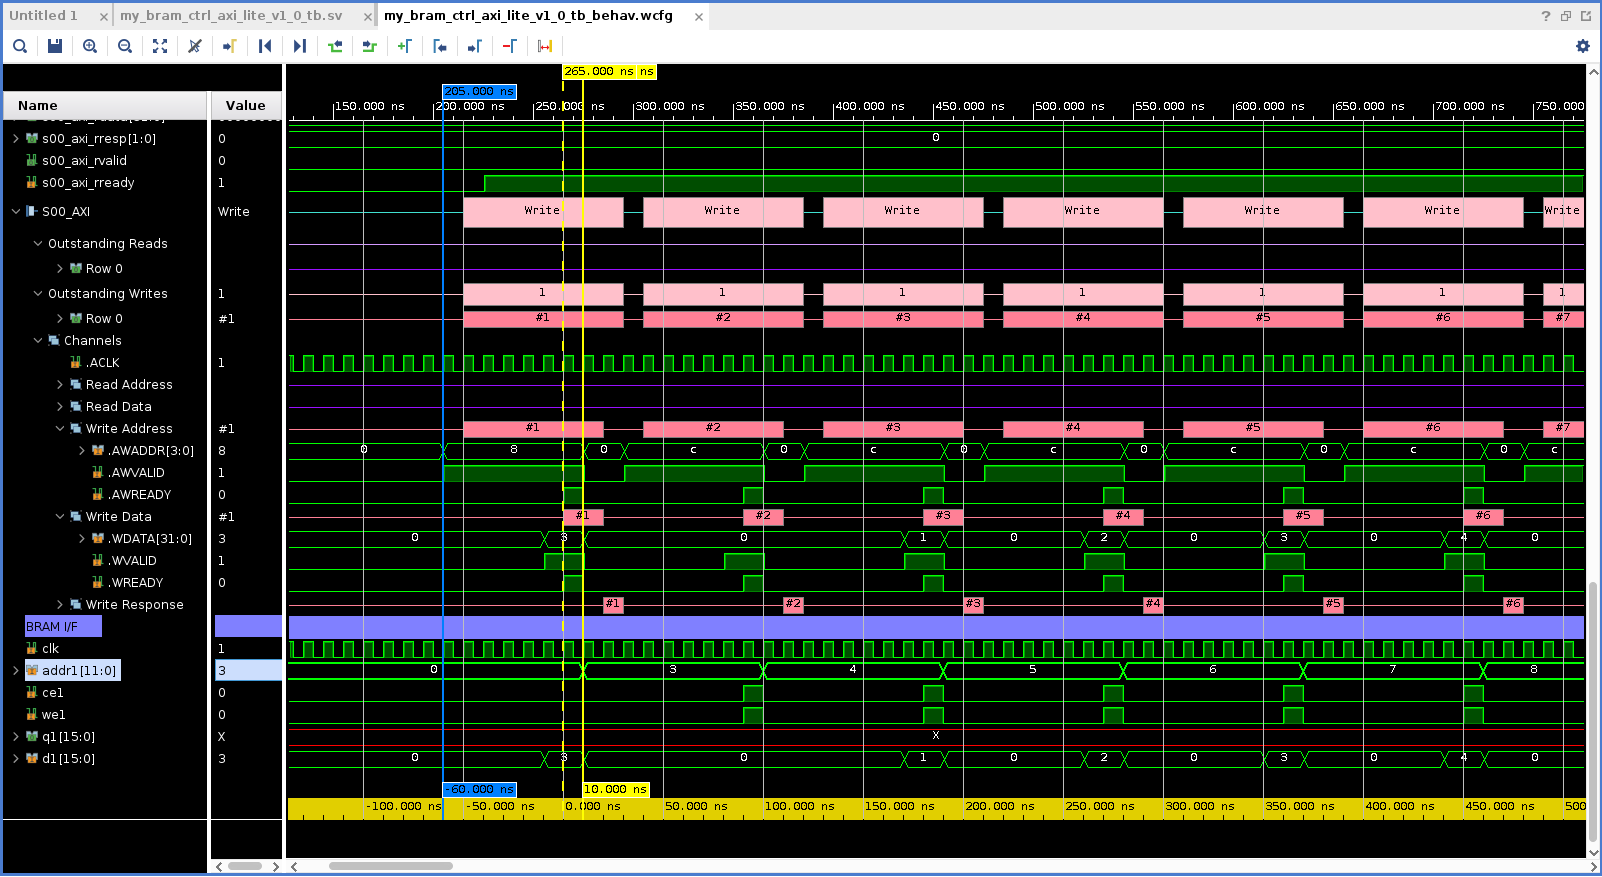Collapse the Outstanding Writes group
The width and height of the screenshot is (1602, 877).
[38, 294]
